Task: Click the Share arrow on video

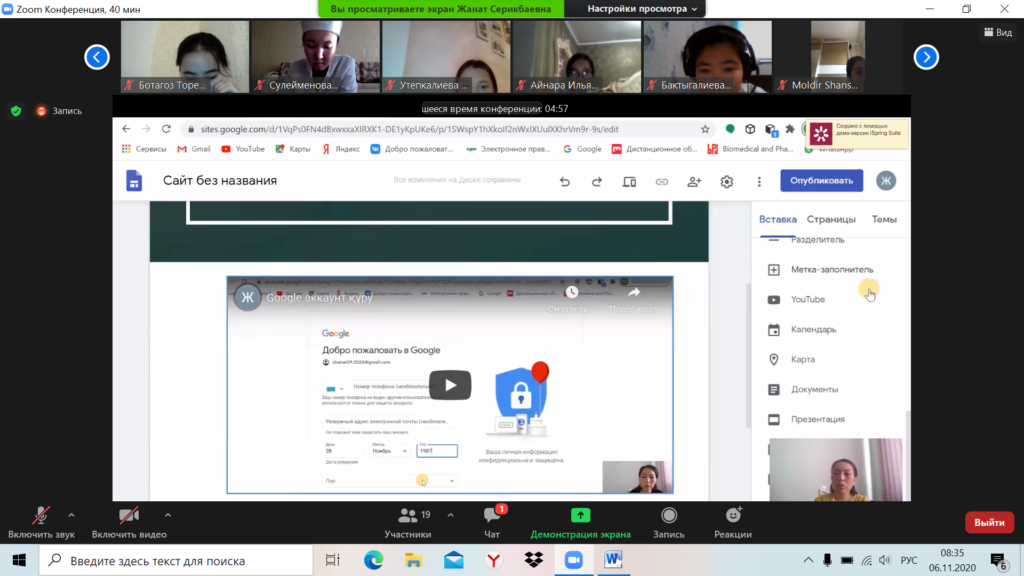Action: (x=634, y=293)
